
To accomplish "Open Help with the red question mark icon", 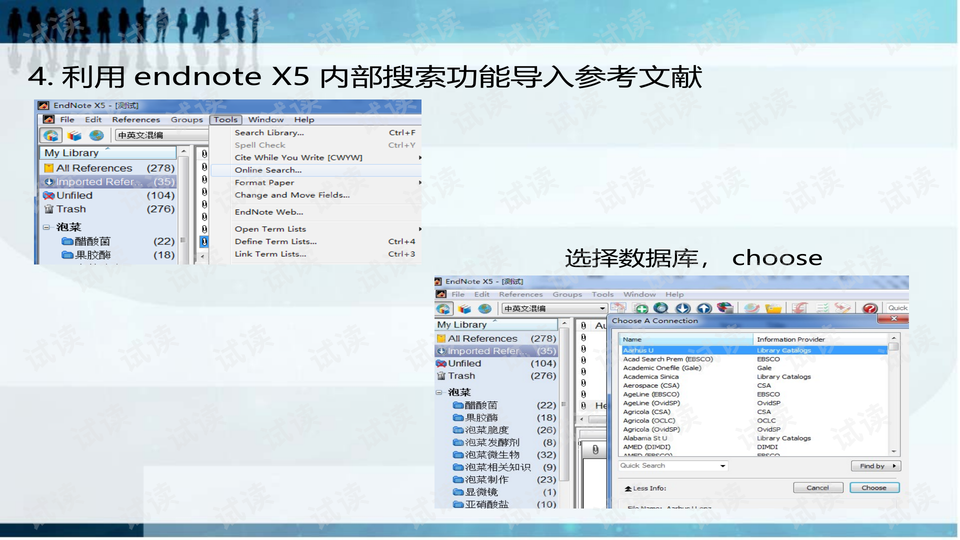I will (x=870, y=309).
